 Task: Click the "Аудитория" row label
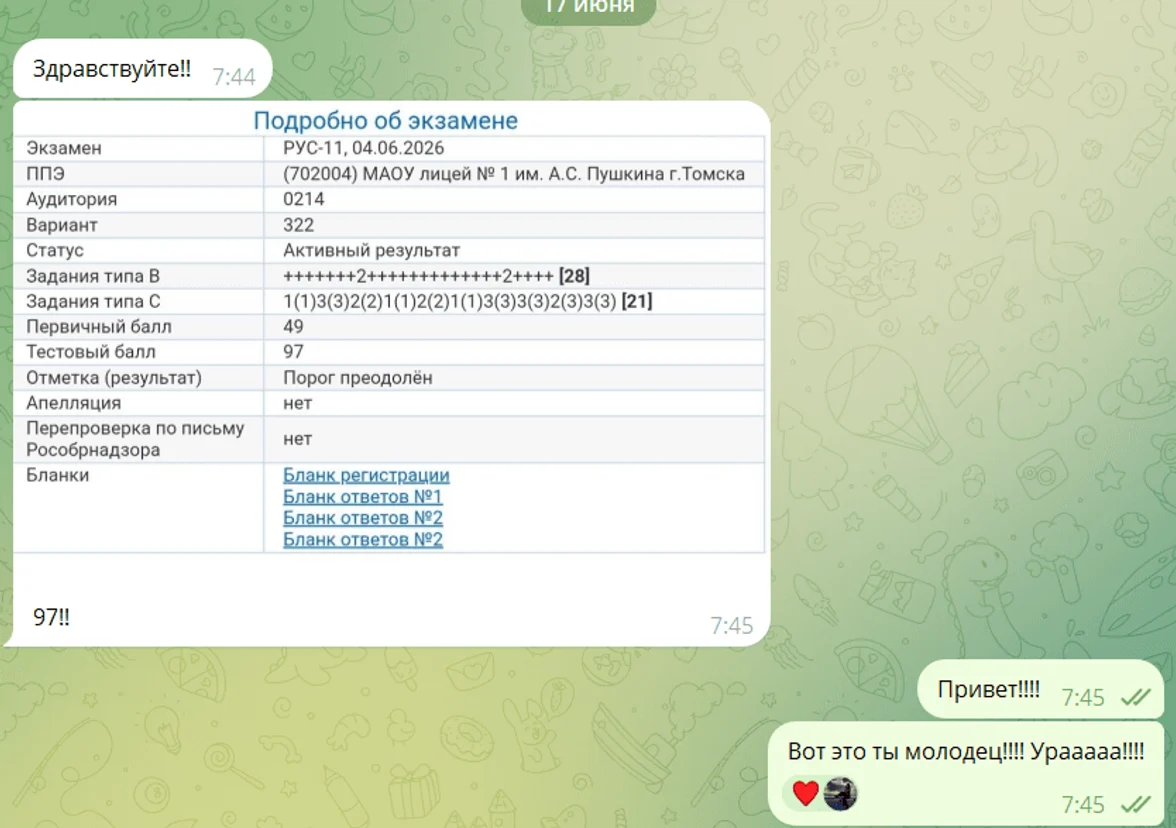point(72,200)
